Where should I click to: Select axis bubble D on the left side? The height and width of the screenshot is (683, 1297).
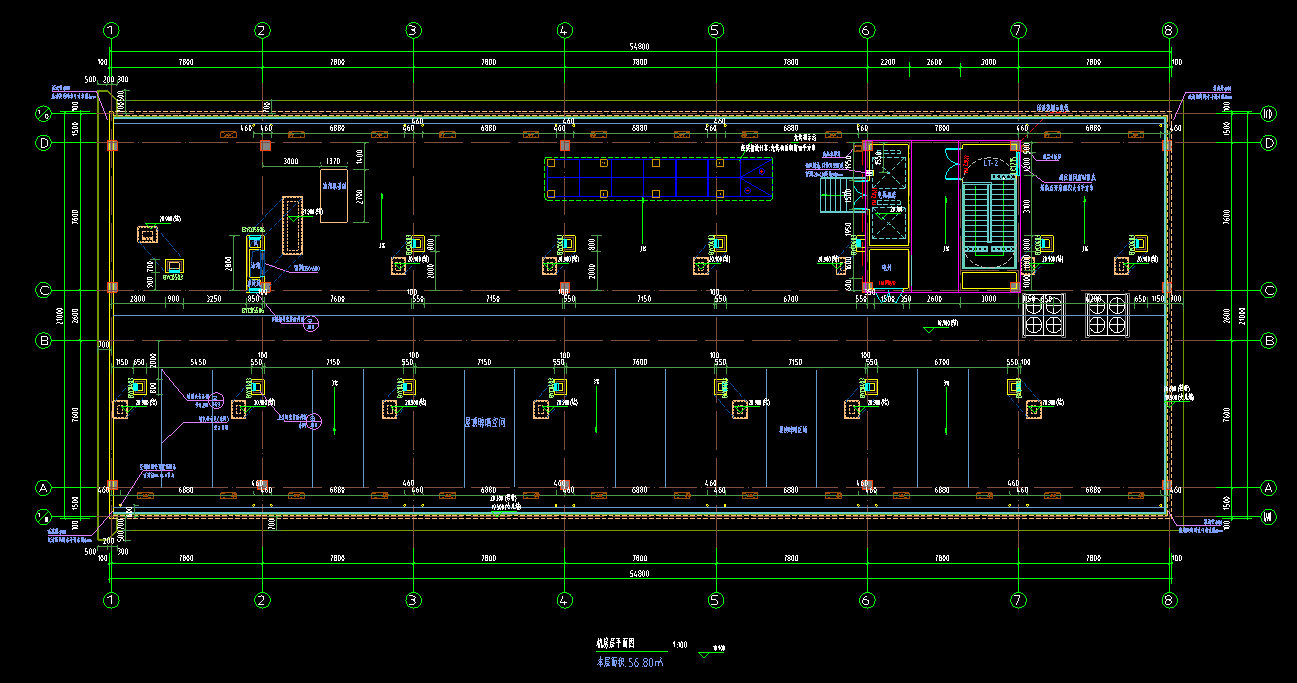click(43, 143)
